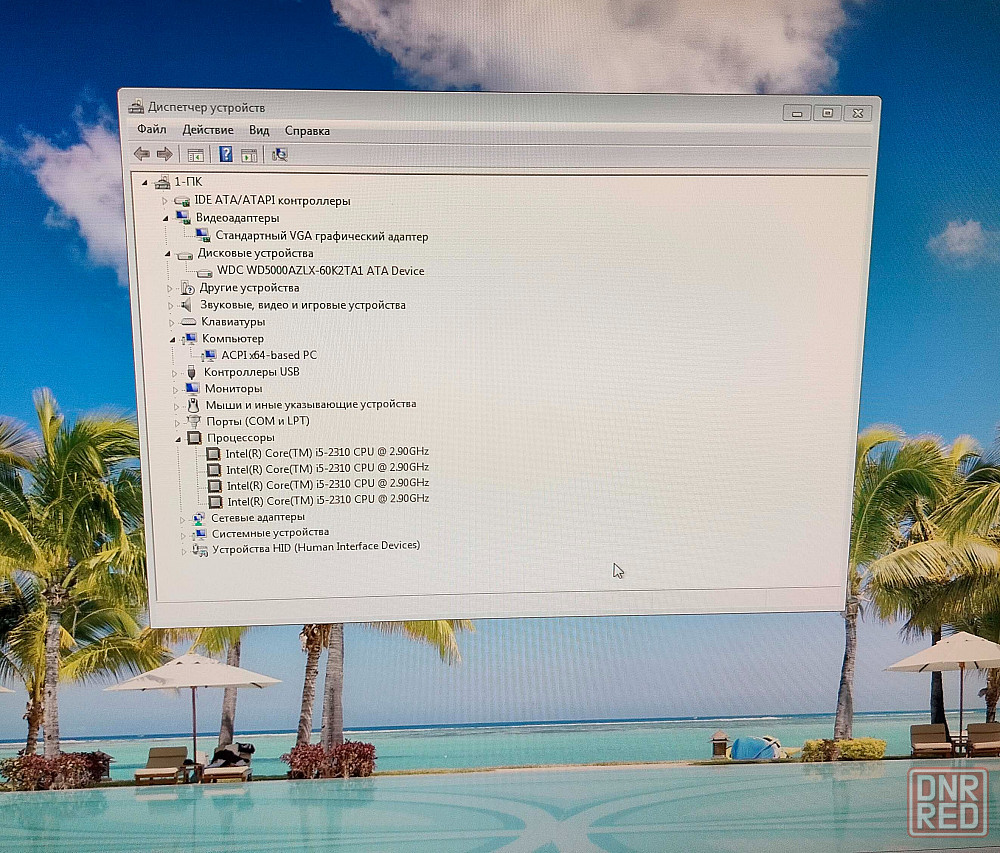Screen dimensions: 1000x853
Task: Expand the IDE ATA/ATAPI контроллеры node
Action: pos(165,201)
